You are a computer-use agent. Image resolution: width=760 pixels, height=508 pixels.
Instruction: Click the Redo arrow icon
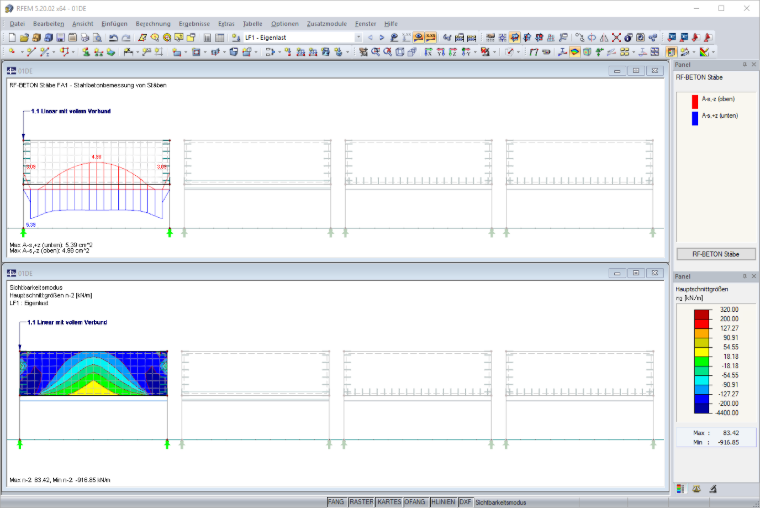[x=126, y=38]
